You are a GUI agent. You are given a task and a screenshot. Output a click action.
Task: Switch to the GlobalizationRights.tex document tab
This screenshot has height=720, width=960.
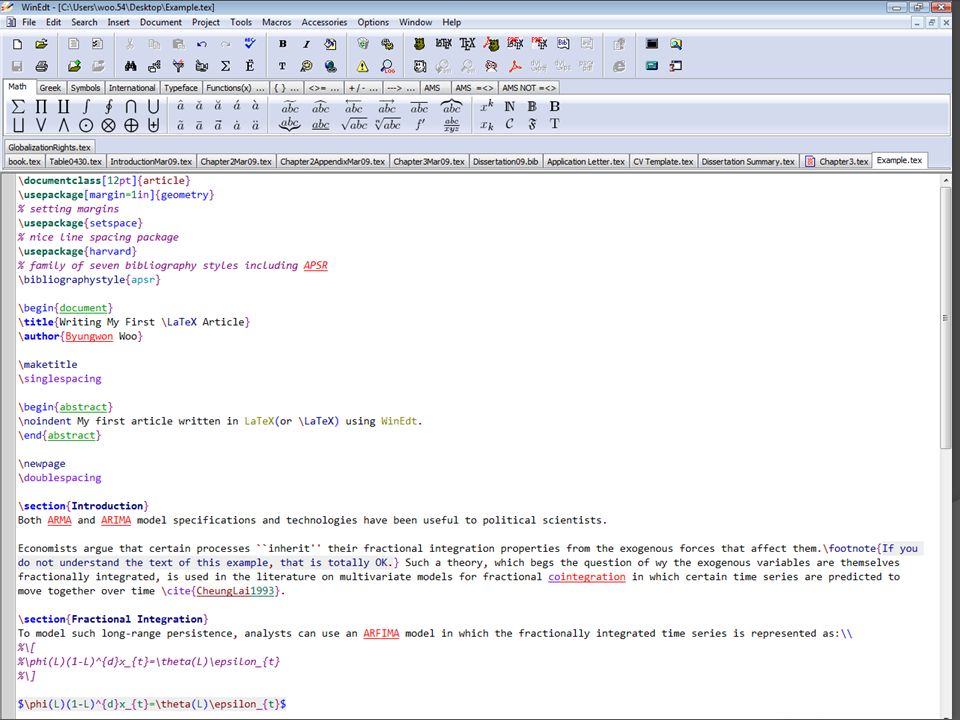(x=50, y=148)
